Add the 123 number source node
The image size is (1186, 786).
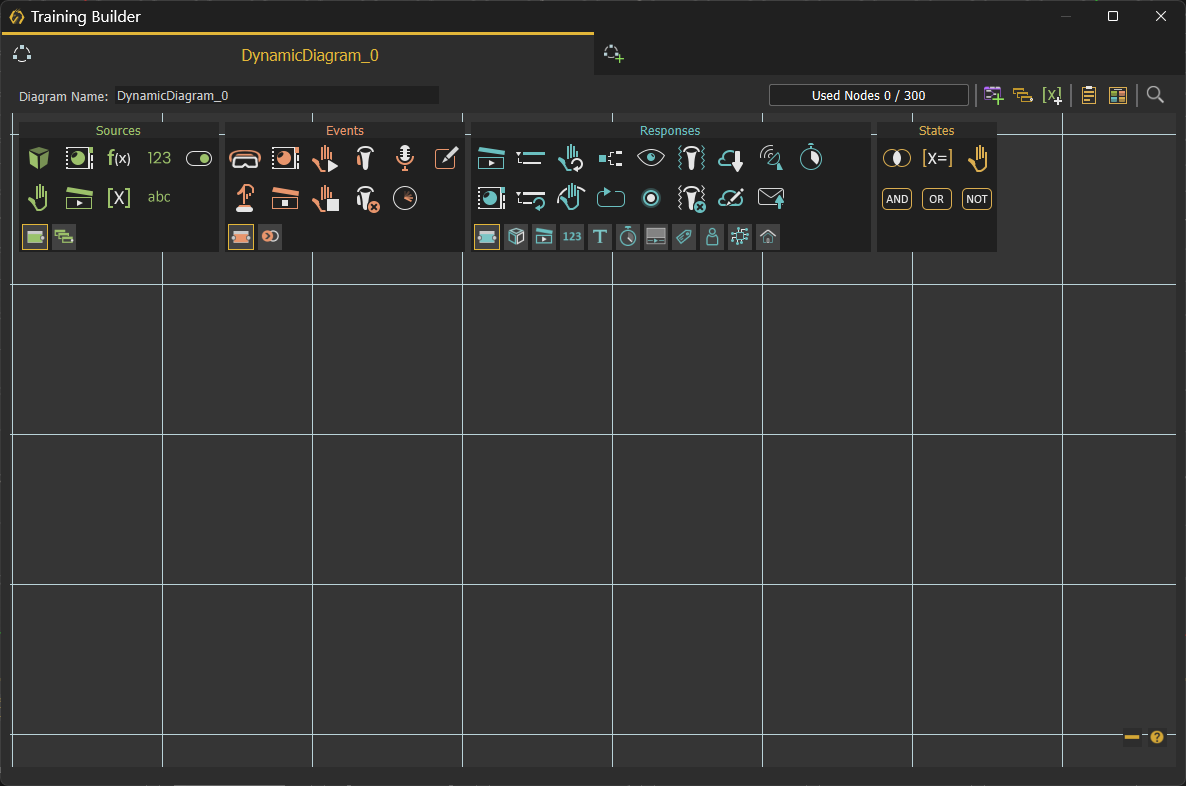tap(159, 158)
